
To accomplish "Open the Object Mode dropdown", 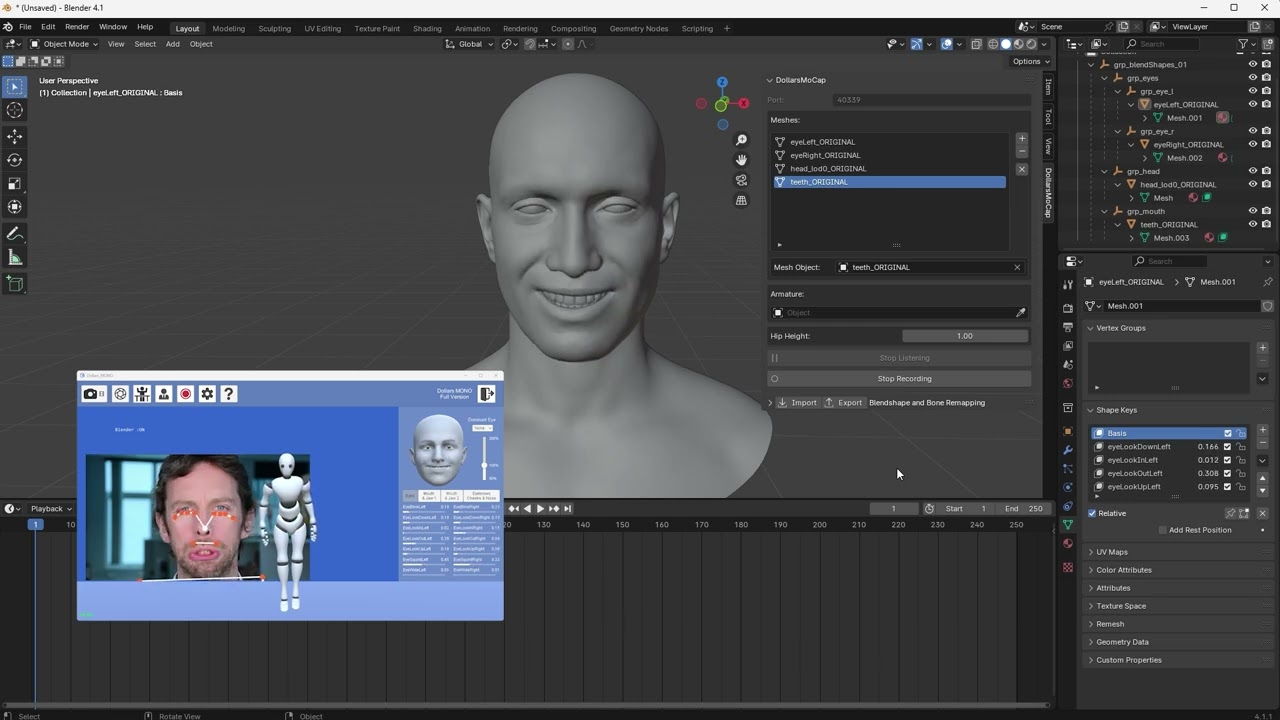I will pyautogui.click(x=64, y=44).
